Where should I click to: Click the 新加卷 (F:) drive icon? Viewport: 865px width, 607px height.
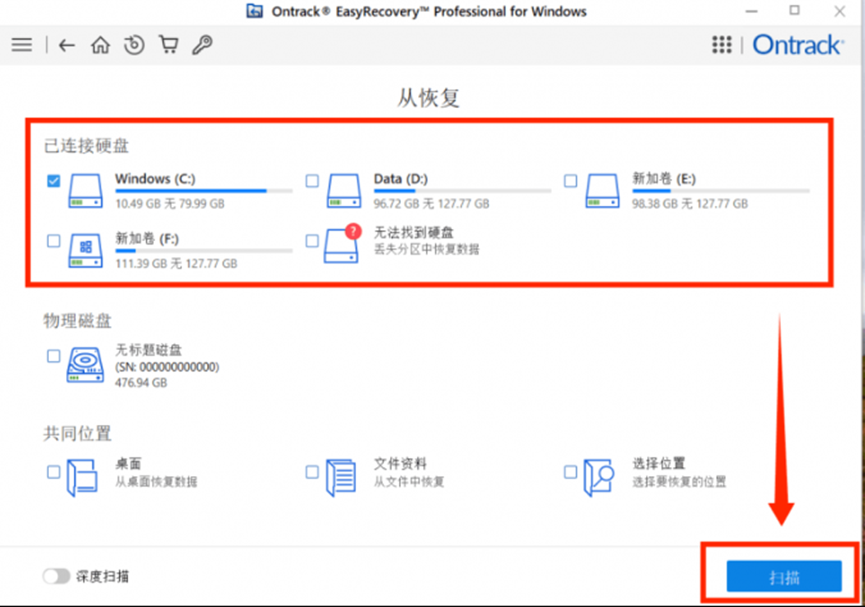point(86,251)
